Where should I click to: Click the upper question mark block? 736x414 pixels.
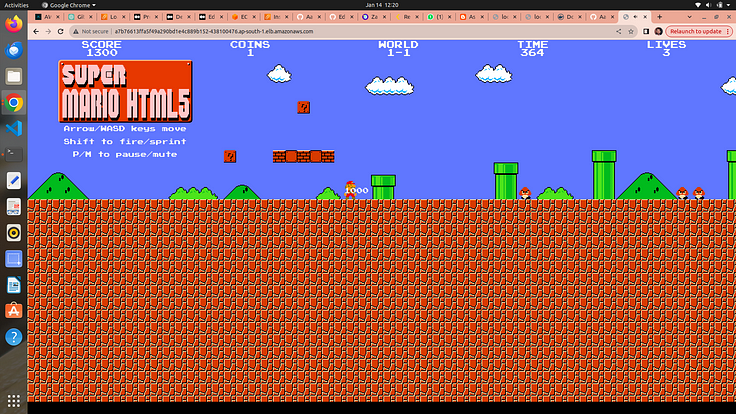(x=304, y=107)
